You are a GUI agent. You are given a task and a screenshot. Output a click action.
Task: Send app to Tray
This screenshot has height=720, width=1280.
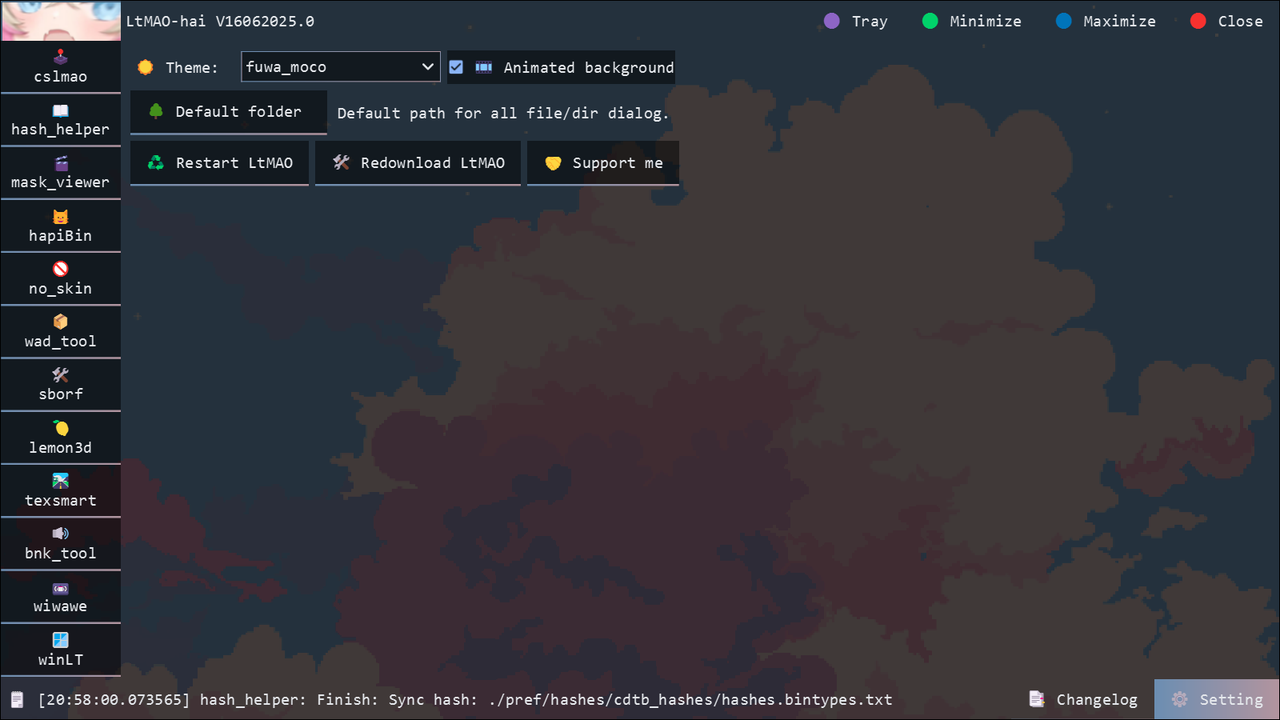pos(855,21)
